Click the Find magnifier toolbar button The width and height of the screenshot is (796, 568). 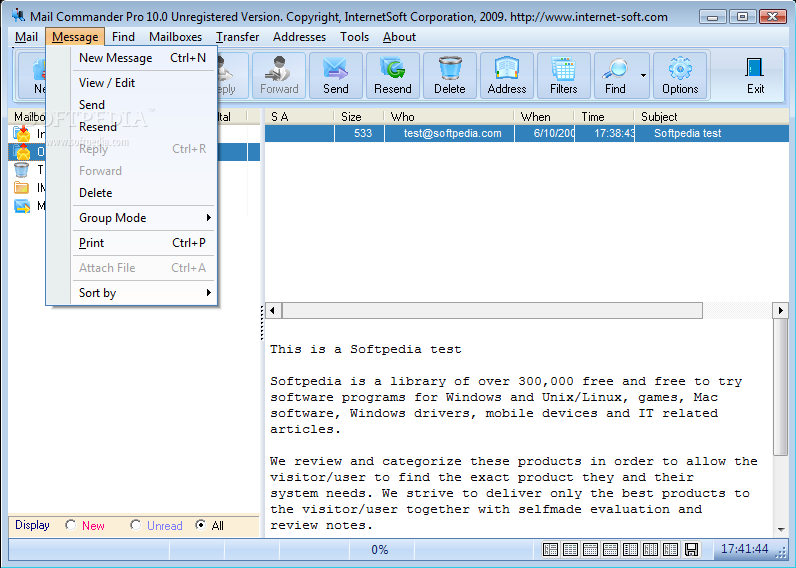tap(615, 75)
